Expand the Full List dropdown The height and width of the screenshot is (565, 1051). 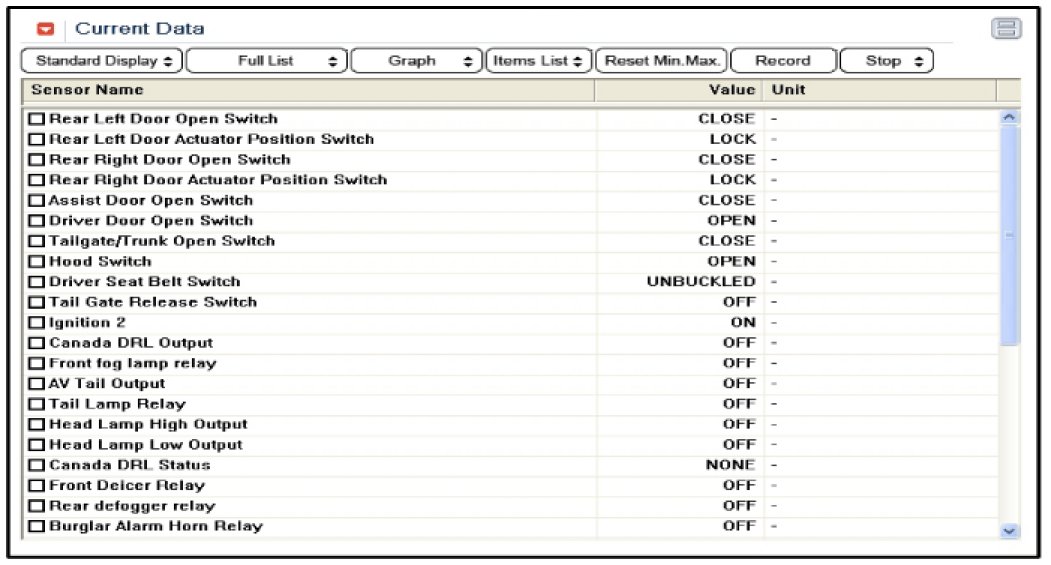pyautogui.click(x=267, y=61)
